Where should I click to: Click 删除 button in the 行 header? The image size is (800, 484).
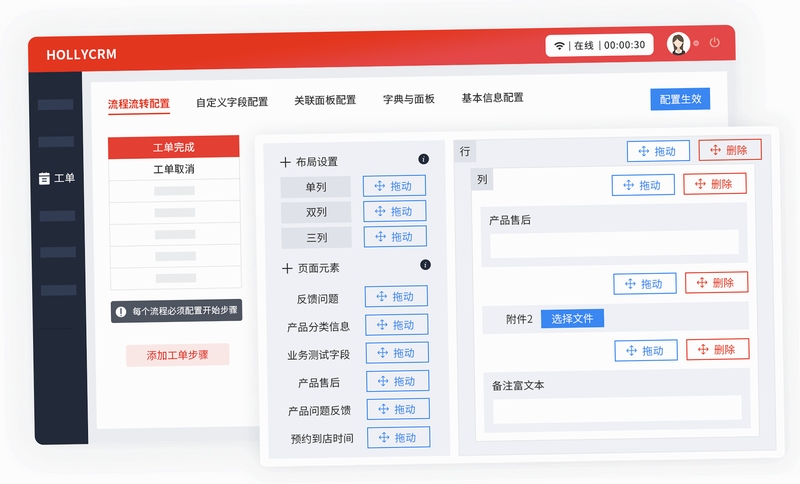(x=730, y=149)
